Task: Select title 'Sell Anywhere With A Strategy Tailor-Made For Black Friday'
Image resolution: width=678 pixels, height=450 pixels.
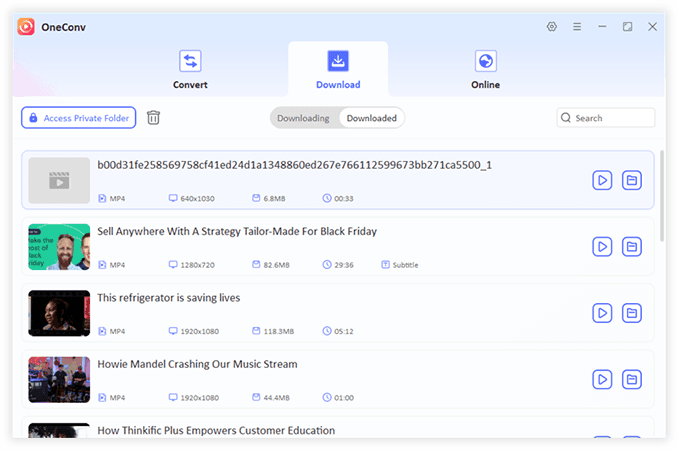Action: [237, 231]
